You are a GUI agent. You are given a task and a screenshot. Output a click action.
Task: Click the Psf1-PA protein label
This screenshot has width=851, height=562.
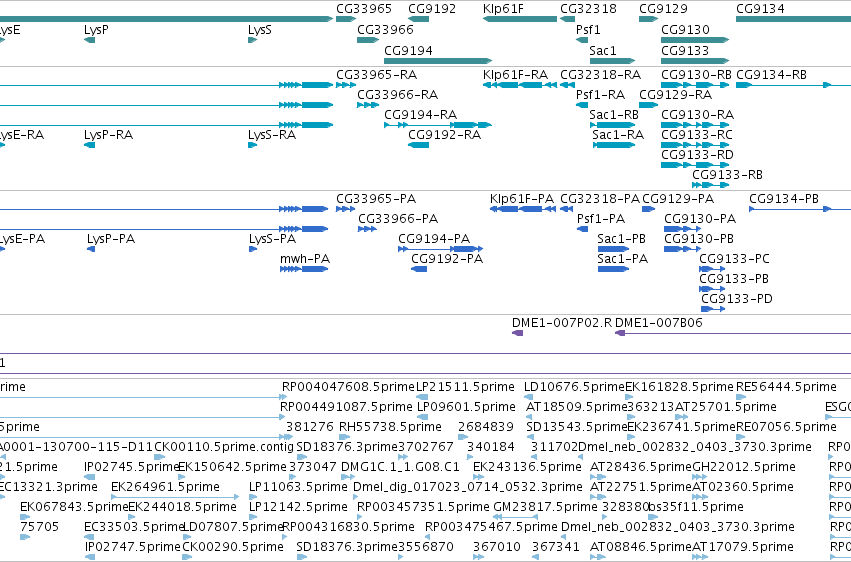[601, 219]
